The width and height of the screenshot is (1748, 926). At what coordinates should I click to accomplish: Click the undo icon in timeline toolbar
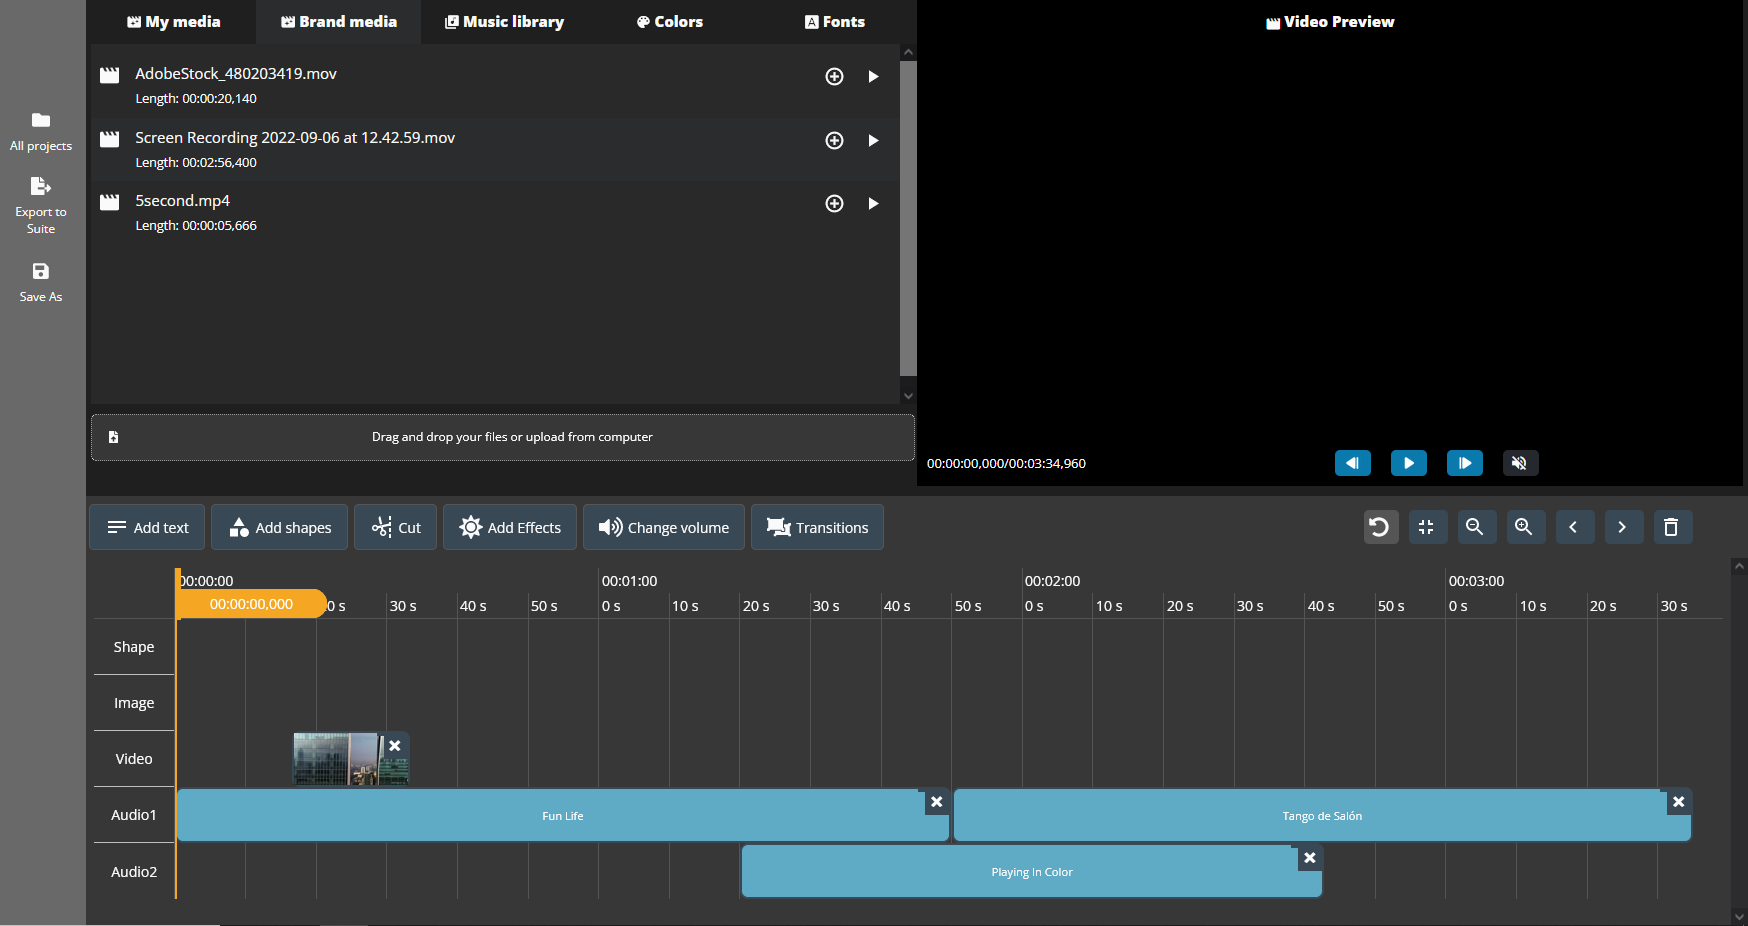[x=1380, y=527]
